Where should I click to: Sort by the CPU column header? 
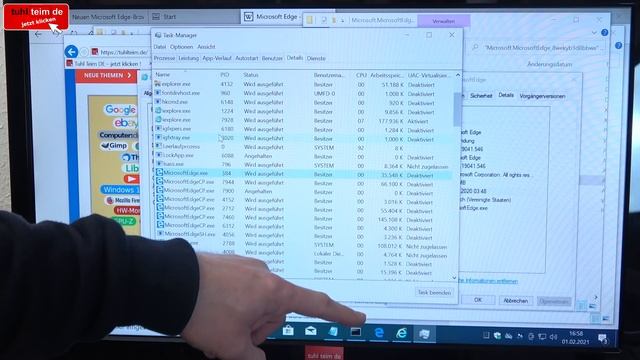[x=361, y=76]
